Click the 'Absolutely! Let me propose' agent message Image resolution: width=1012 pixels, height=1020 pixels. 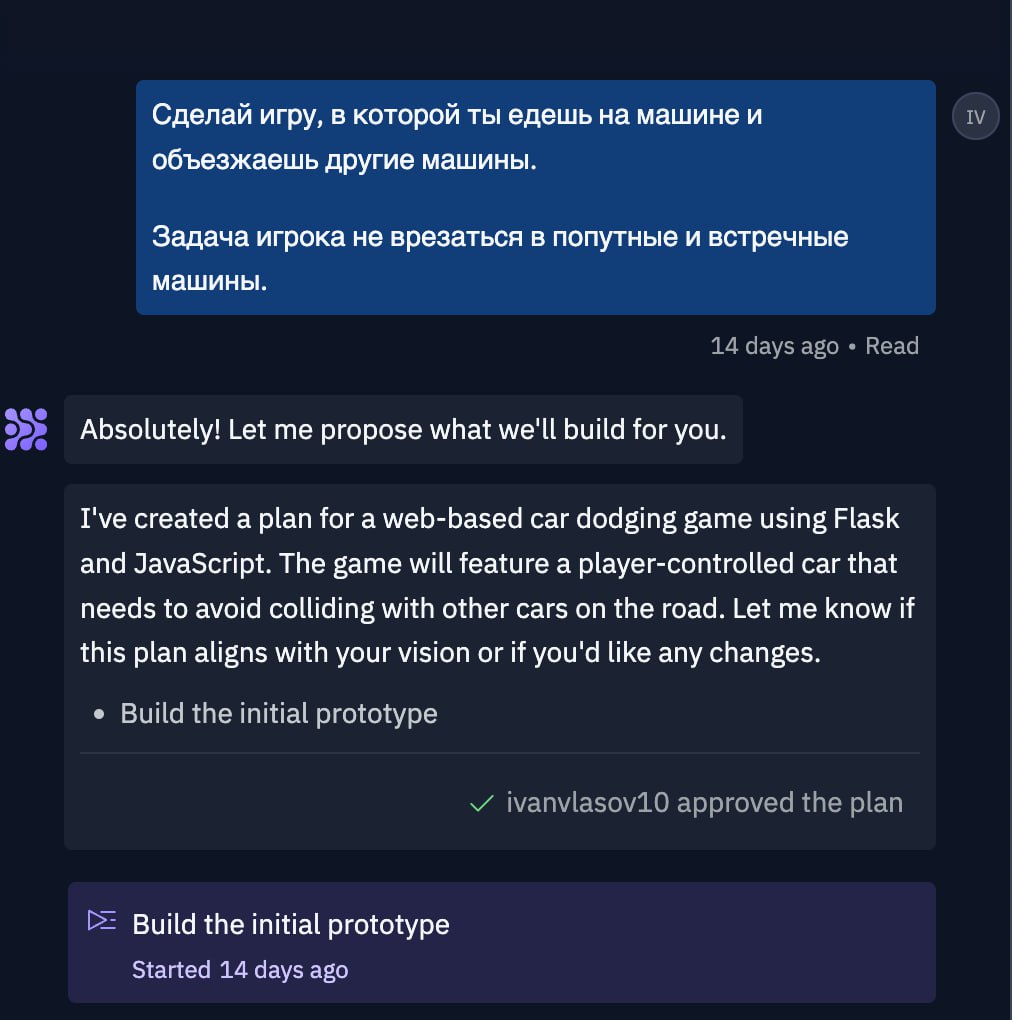click(x=403, y=429)
